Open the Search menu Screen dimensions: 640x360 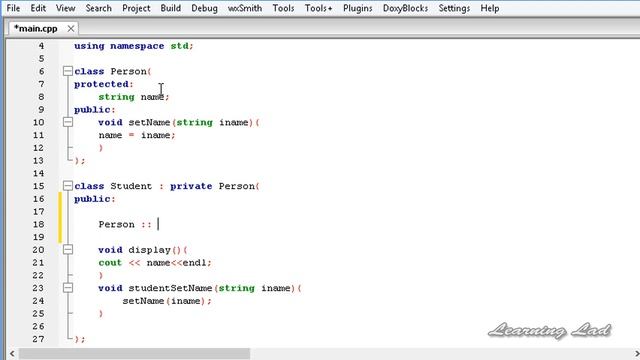[x=98, y=8]
